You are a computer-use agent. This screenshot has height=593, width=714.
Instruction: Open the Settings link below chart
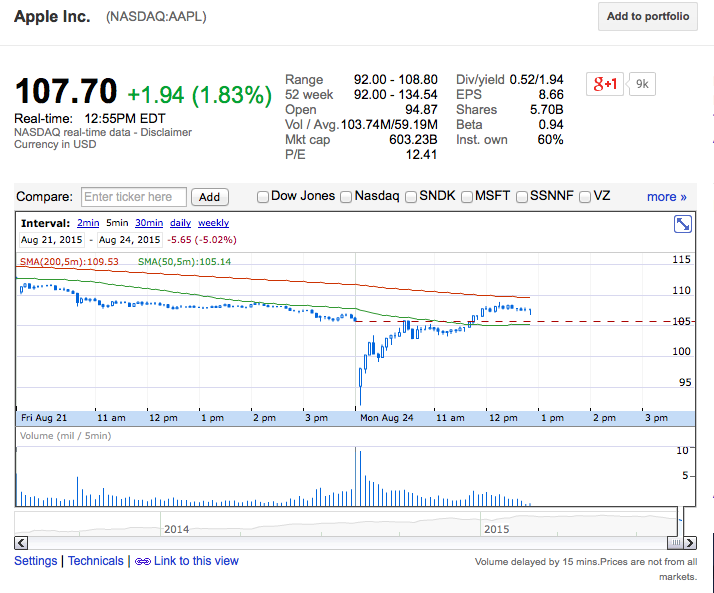pos(36,561)
